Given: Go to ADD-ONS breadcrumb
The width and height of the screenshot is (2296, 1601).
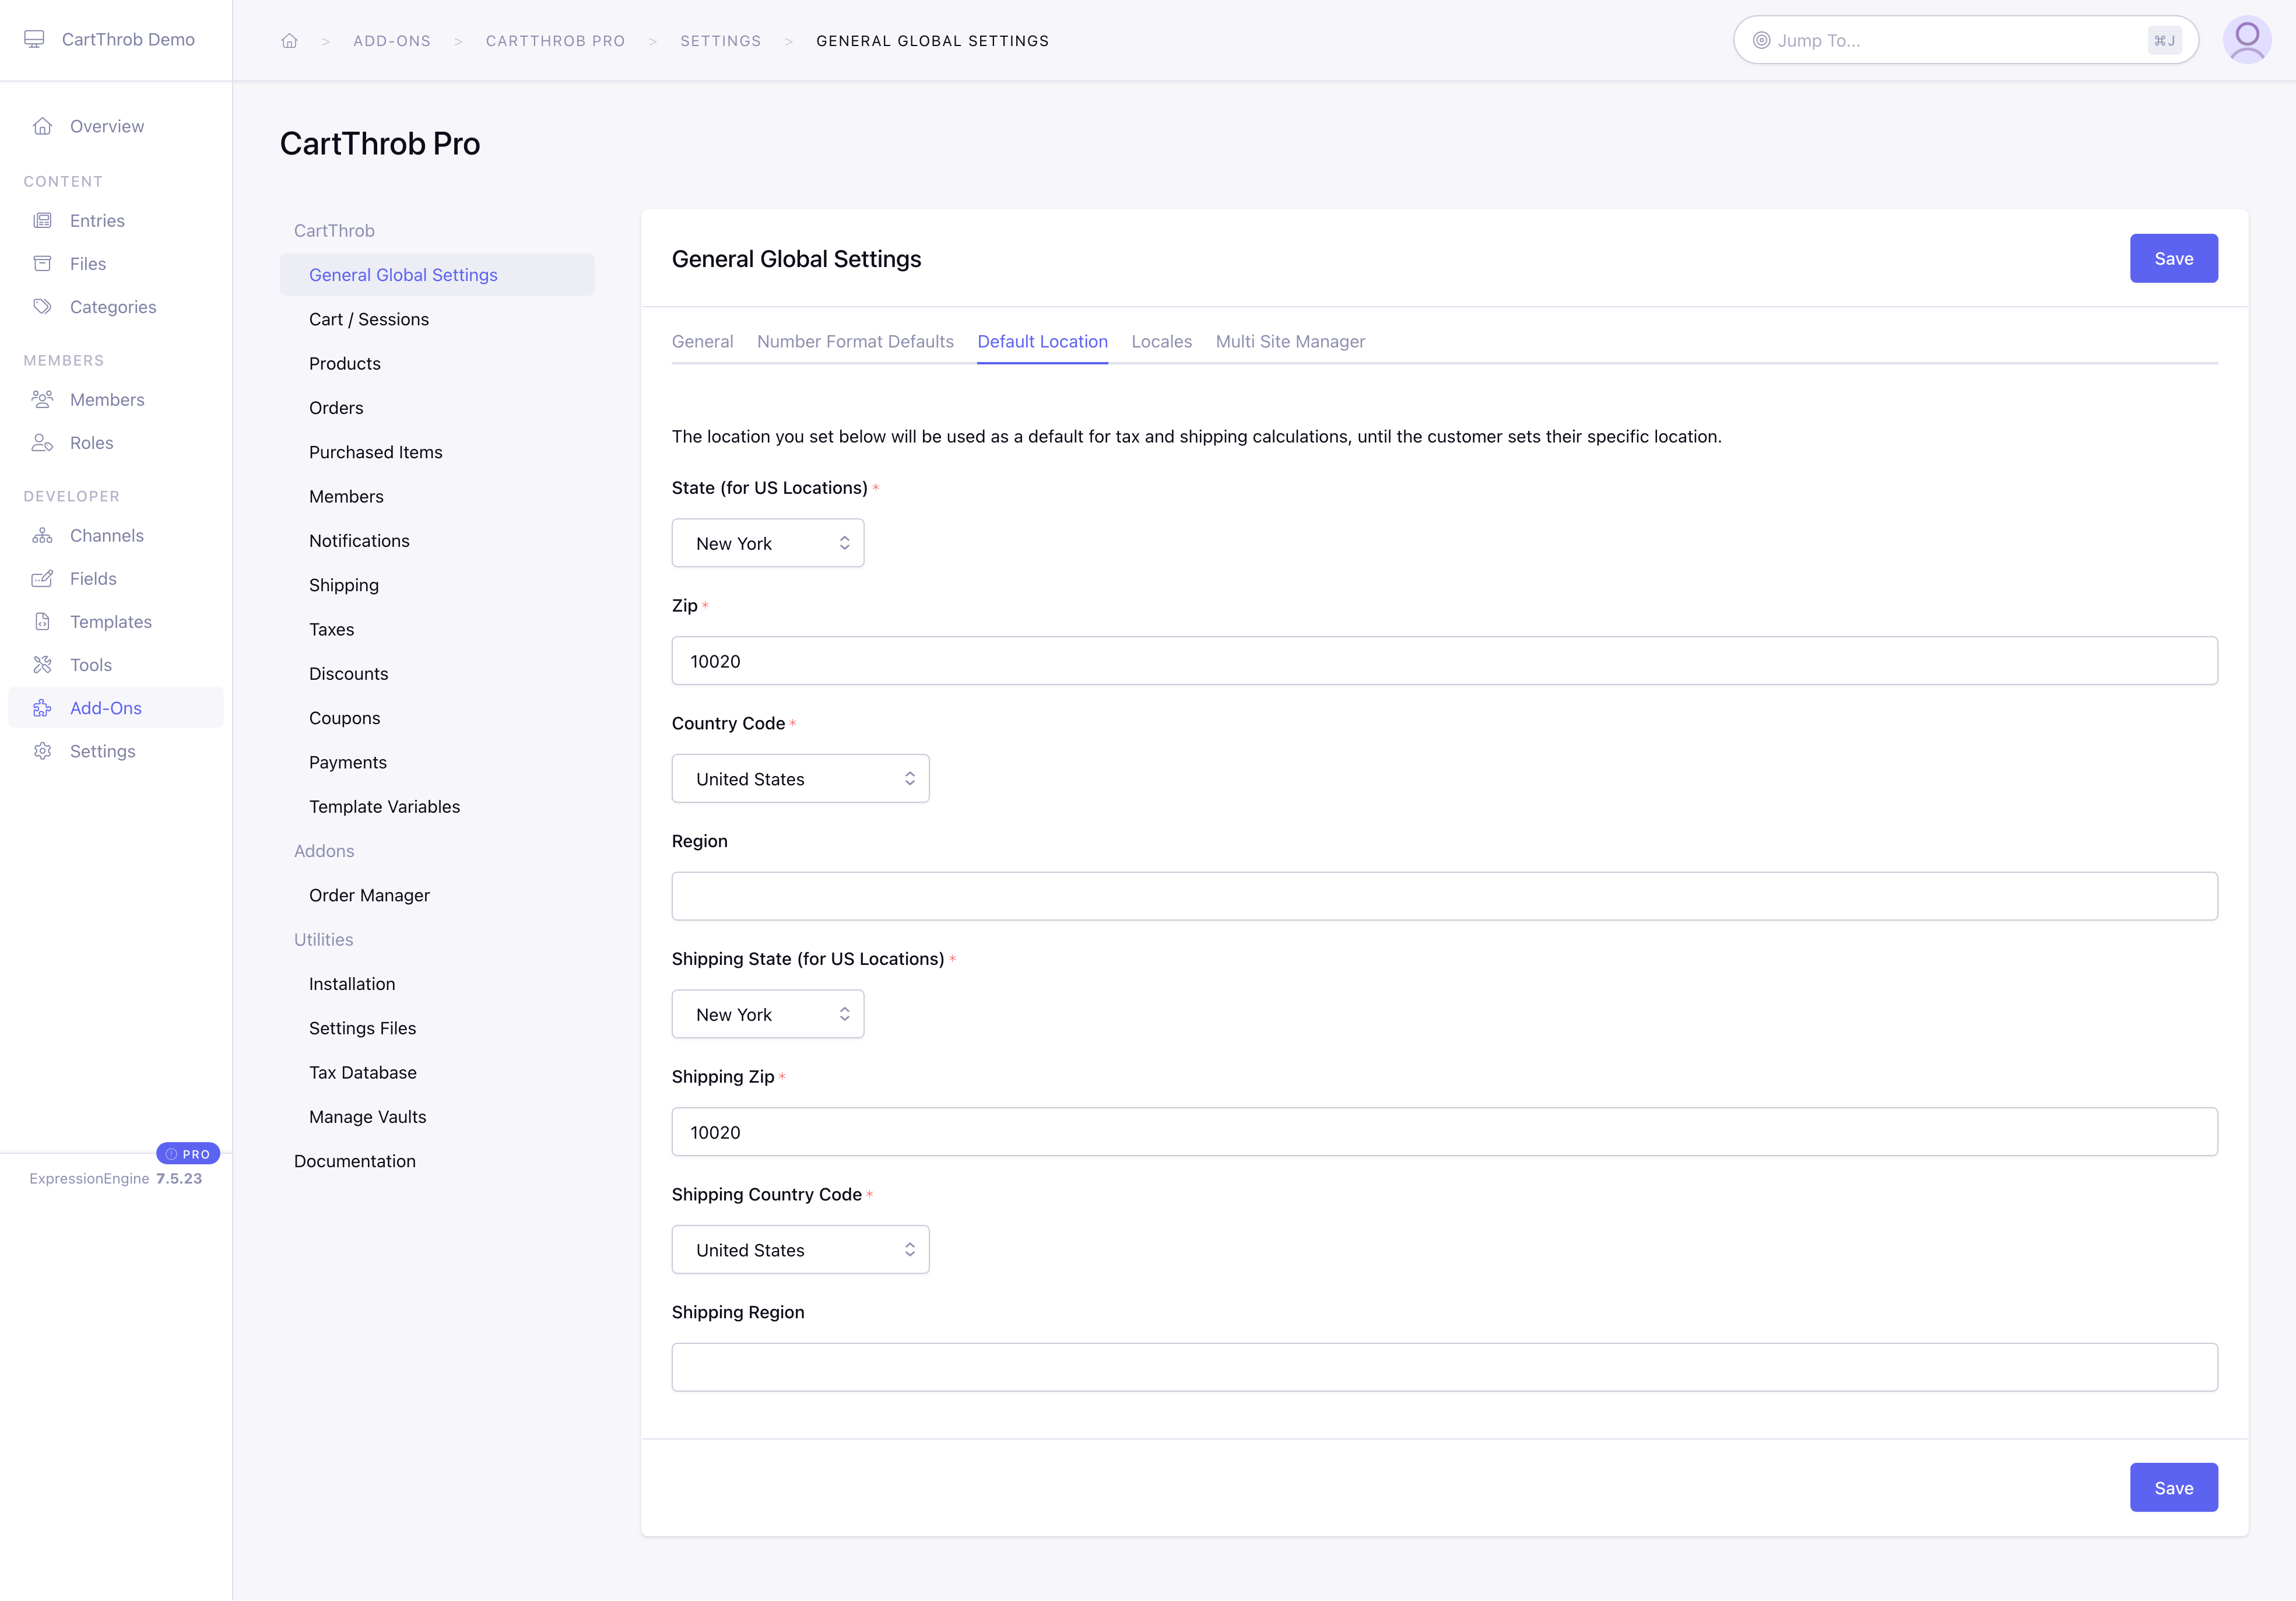Looking at the screenshot, I should coord(392,41).
